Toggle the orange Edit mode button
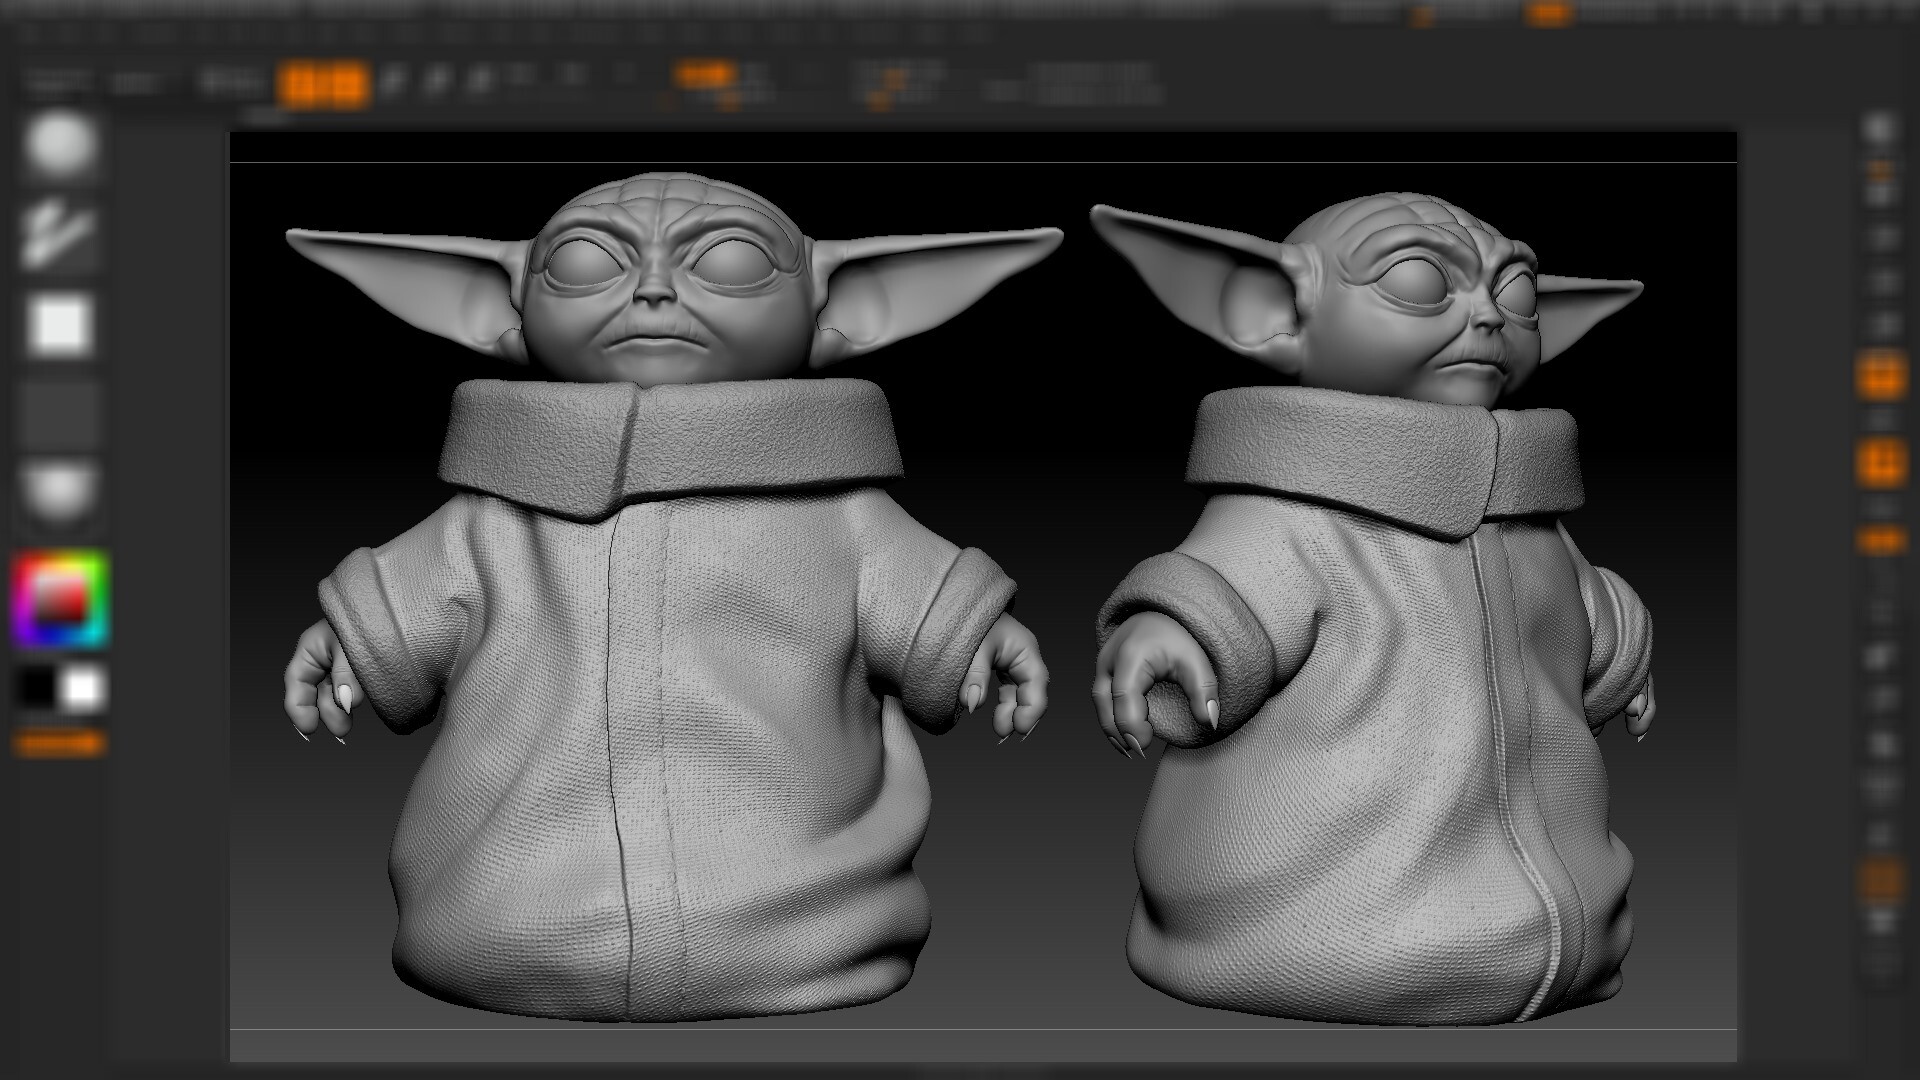 (303, 85)
